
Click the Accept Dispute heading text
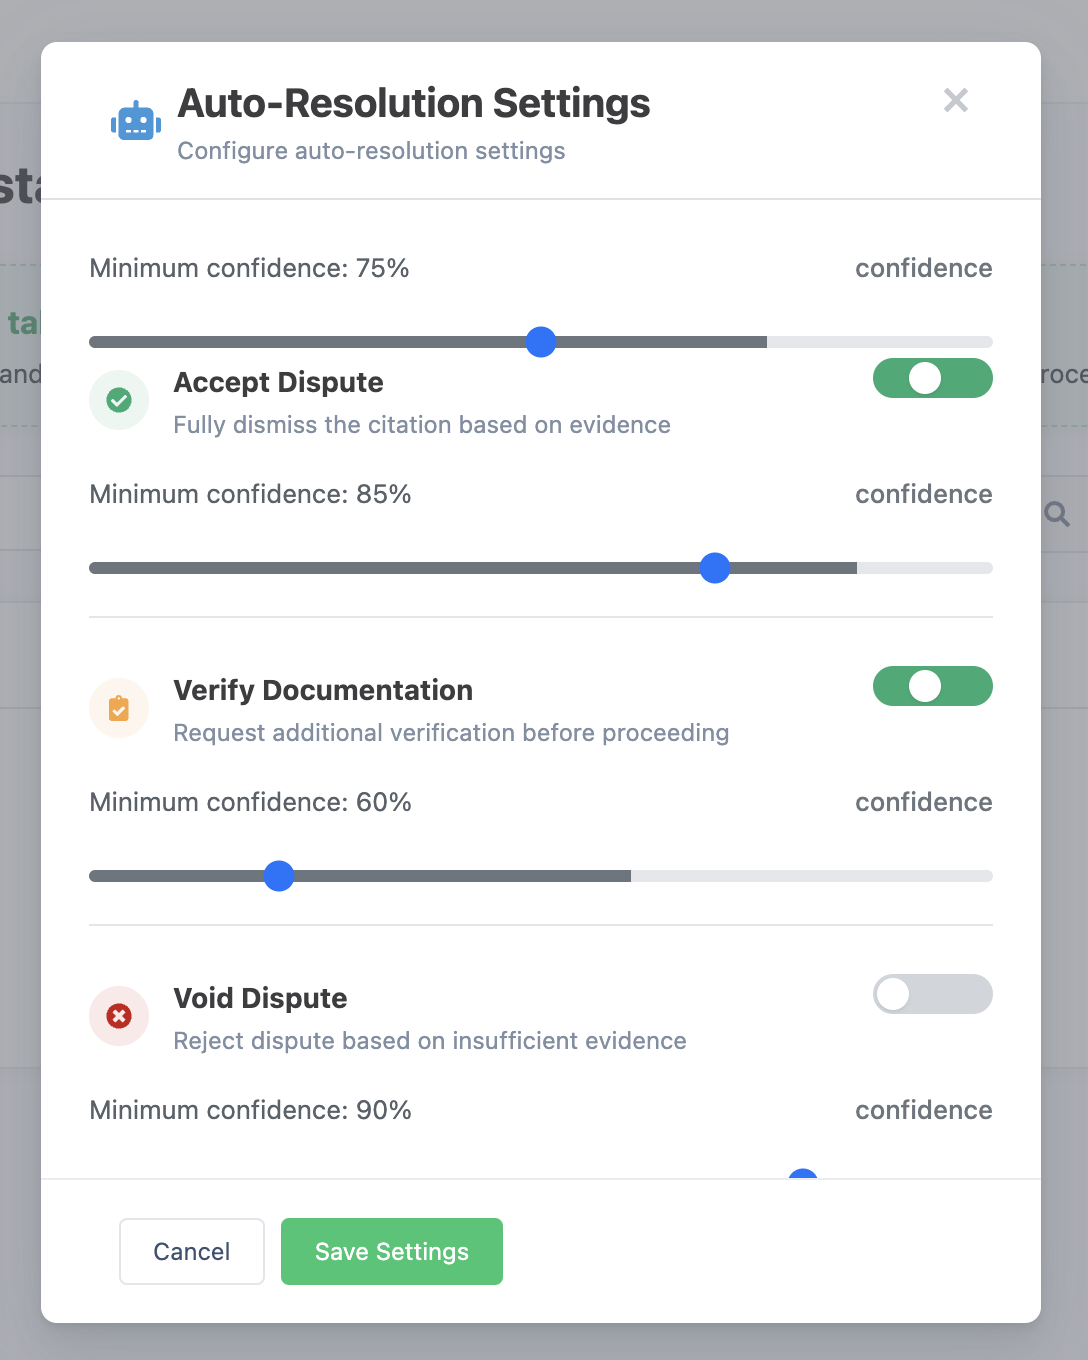click(278, 382)
